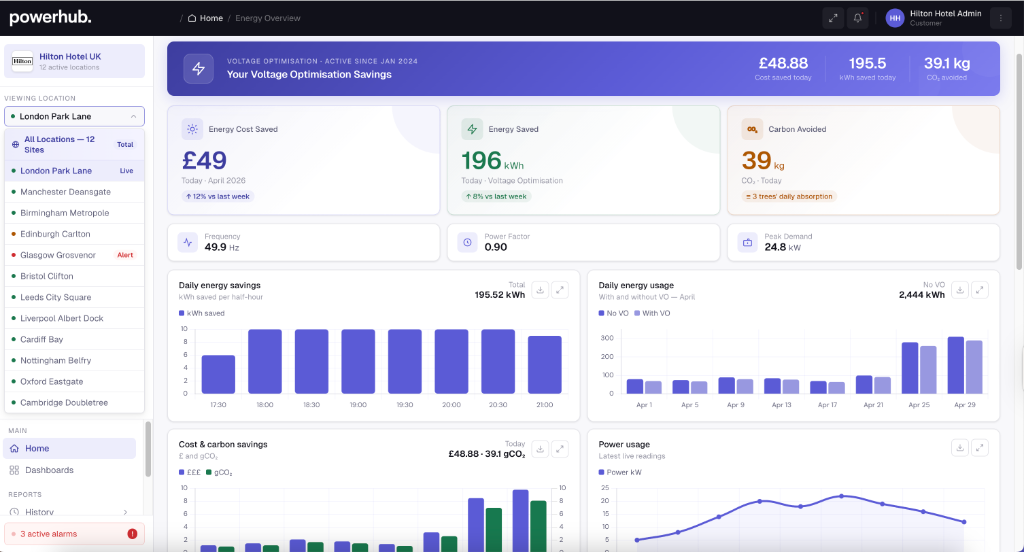Click the Dashboards grid icon
Screen dimensions: 1024x552
14,470
